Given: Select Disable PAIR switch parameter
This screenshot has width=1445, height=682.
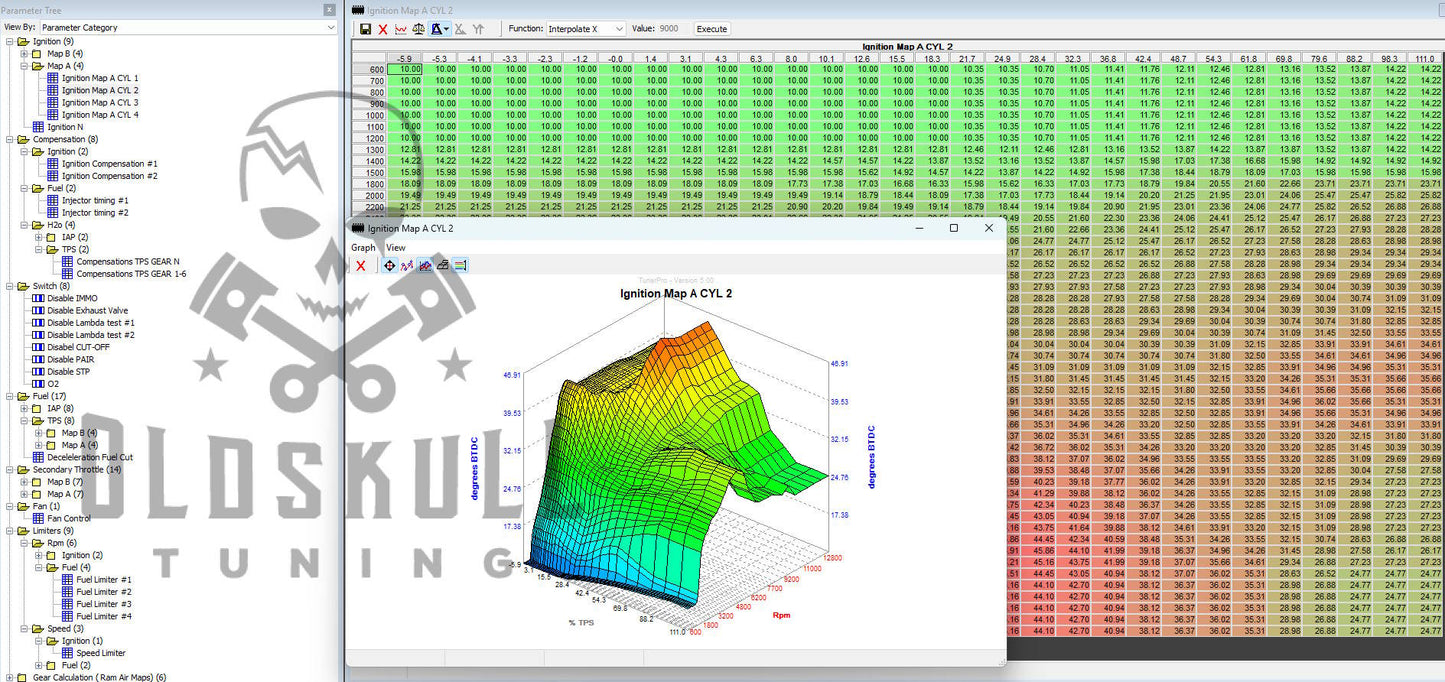Looking at the screenshot, I should click(x=72, y=359).
